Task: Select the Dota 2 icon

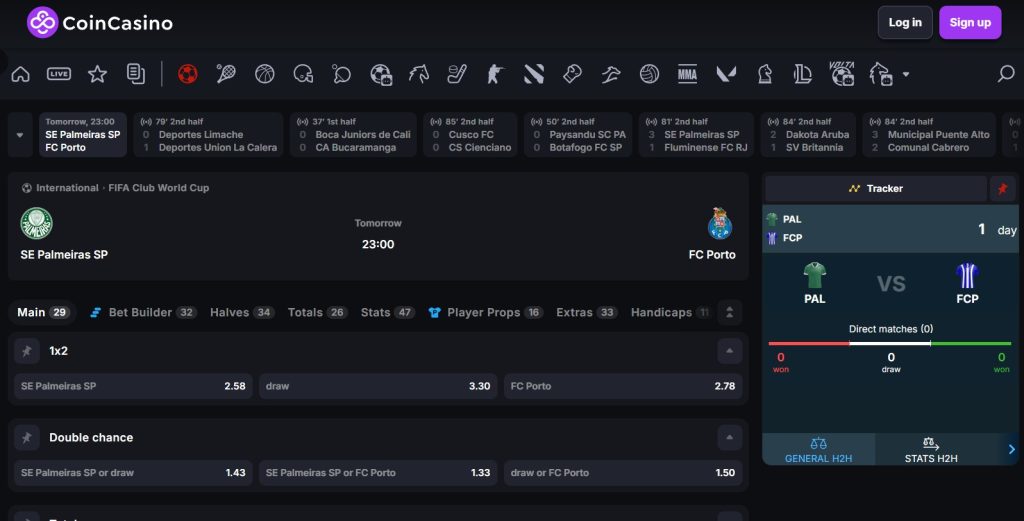Action: click(x=534, y=74)
